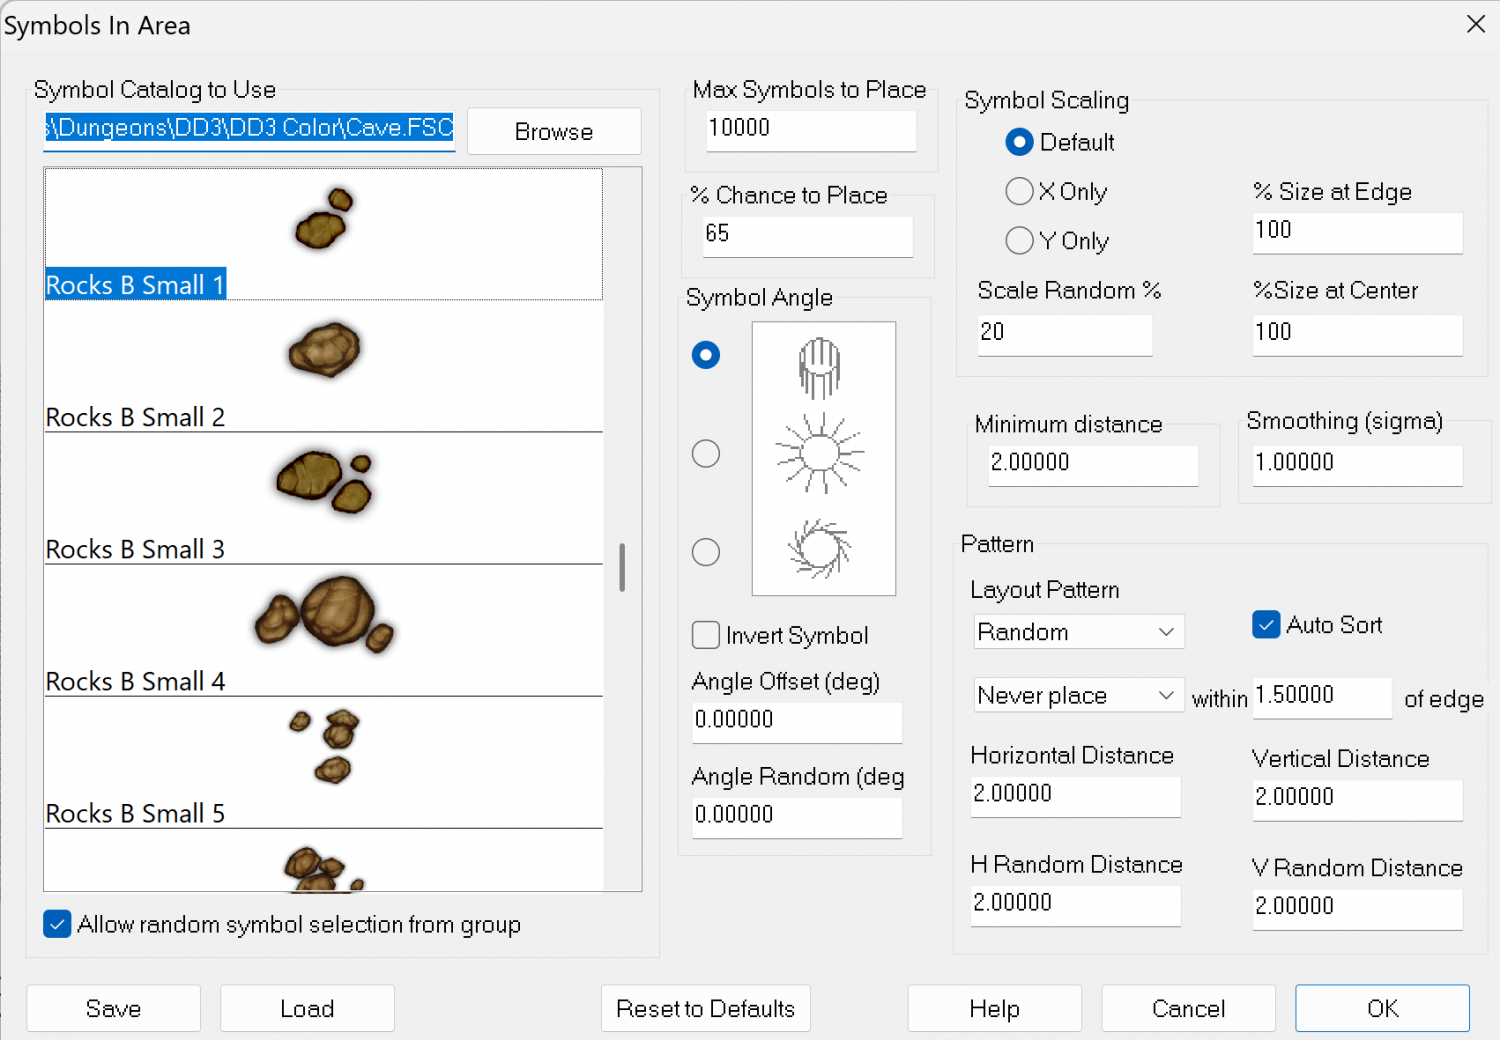Screen dimensions: 1500x1040
Task: Select the third Symbol Angle radio button
Action: click(706, 552)
